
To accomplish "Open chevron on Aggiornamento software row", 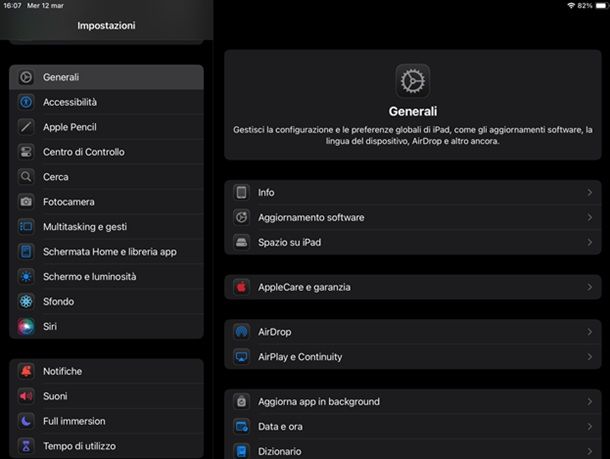I will coord(590,217).
